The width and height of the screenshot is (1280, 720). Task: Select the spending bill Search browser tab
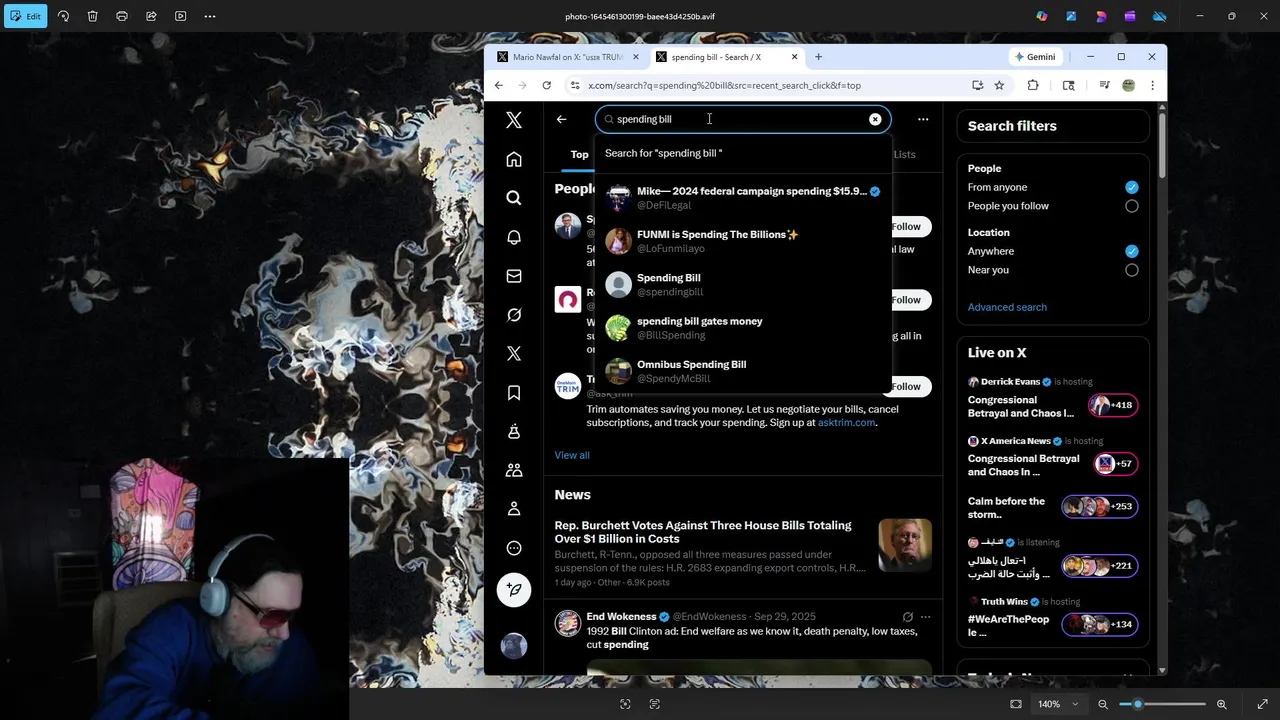tap(726, 57)
